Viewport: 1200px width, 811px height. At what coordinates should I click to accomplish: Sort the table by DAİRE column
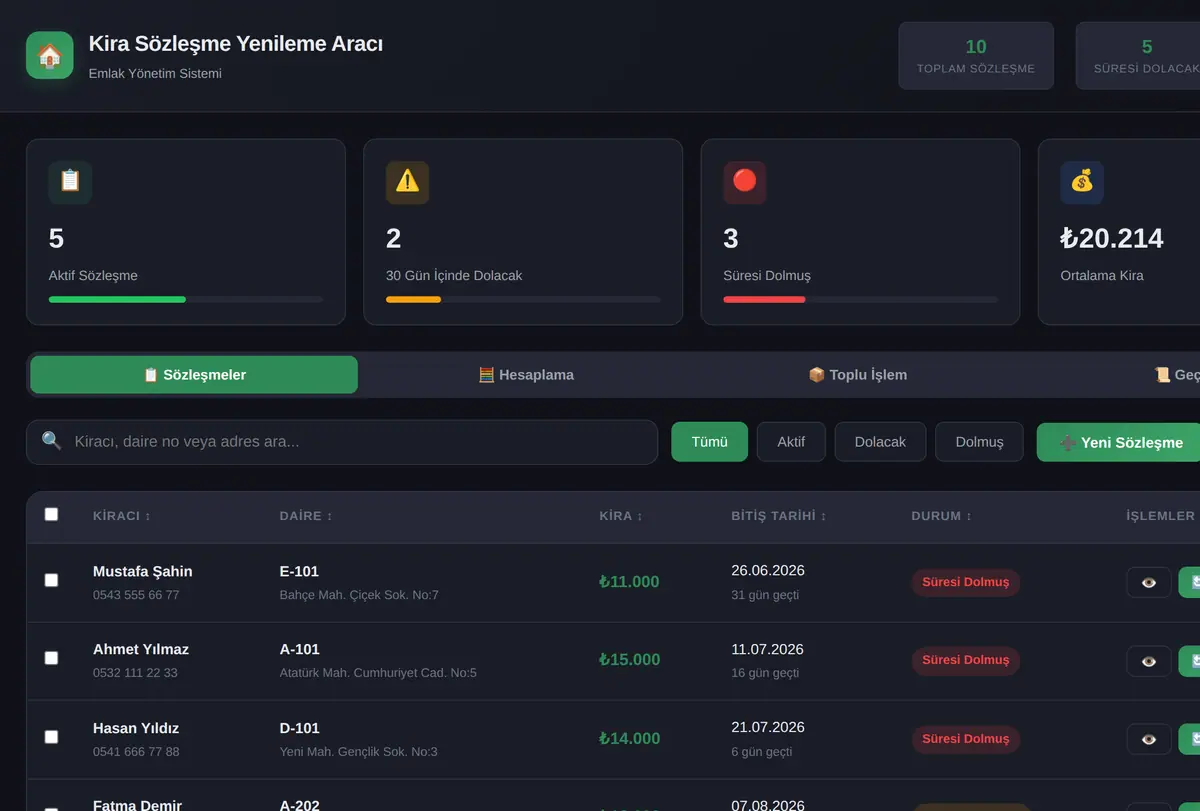pos(306,516)
